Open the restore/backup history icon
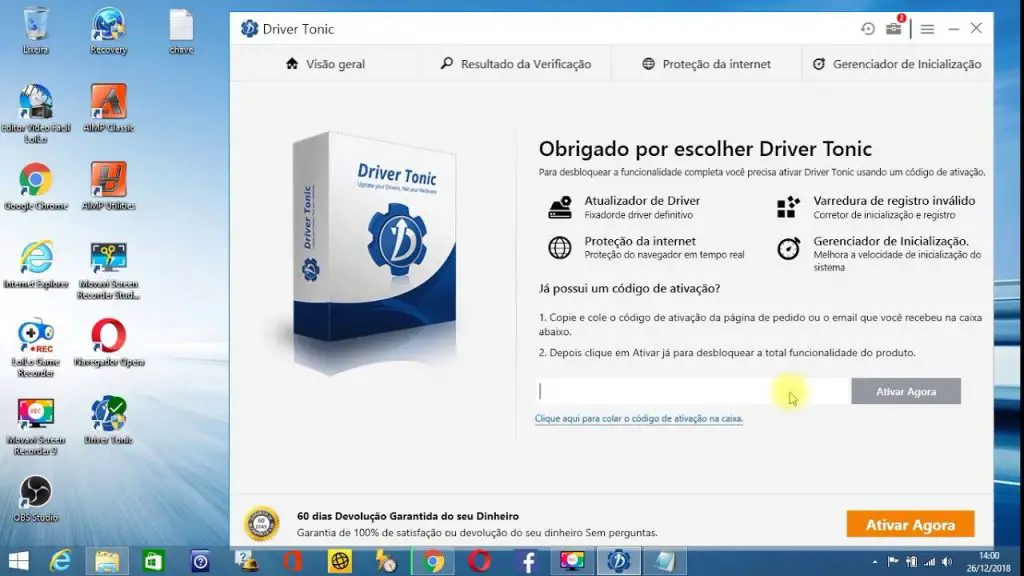 tap(867, 29)
